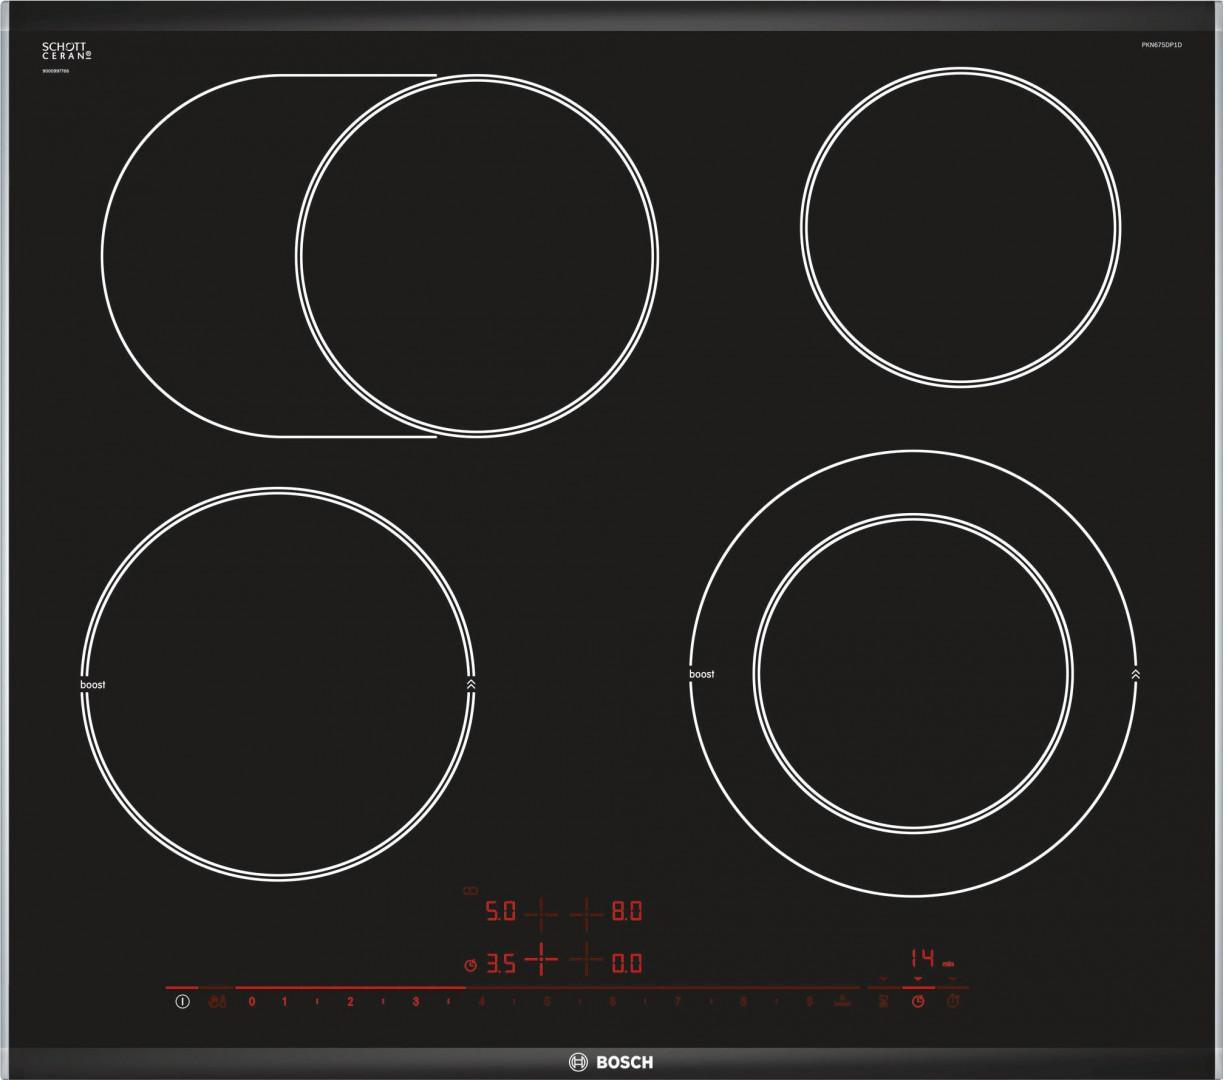Tap the 3.5 heat level display
This screenshot has height=1080, width=1226.
pyautogui.click(x=500, y=964)
